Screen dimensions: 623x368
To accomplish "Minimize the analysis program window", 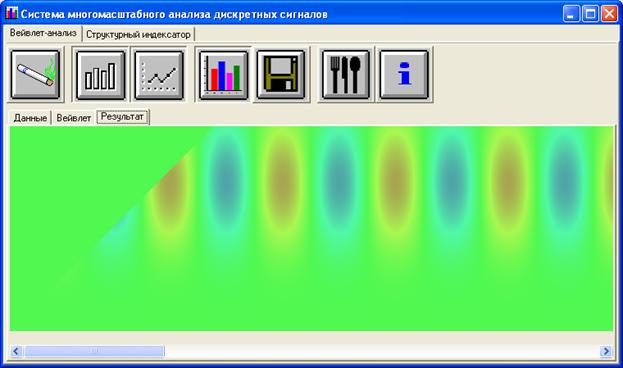I will click(x=571, y=14).
